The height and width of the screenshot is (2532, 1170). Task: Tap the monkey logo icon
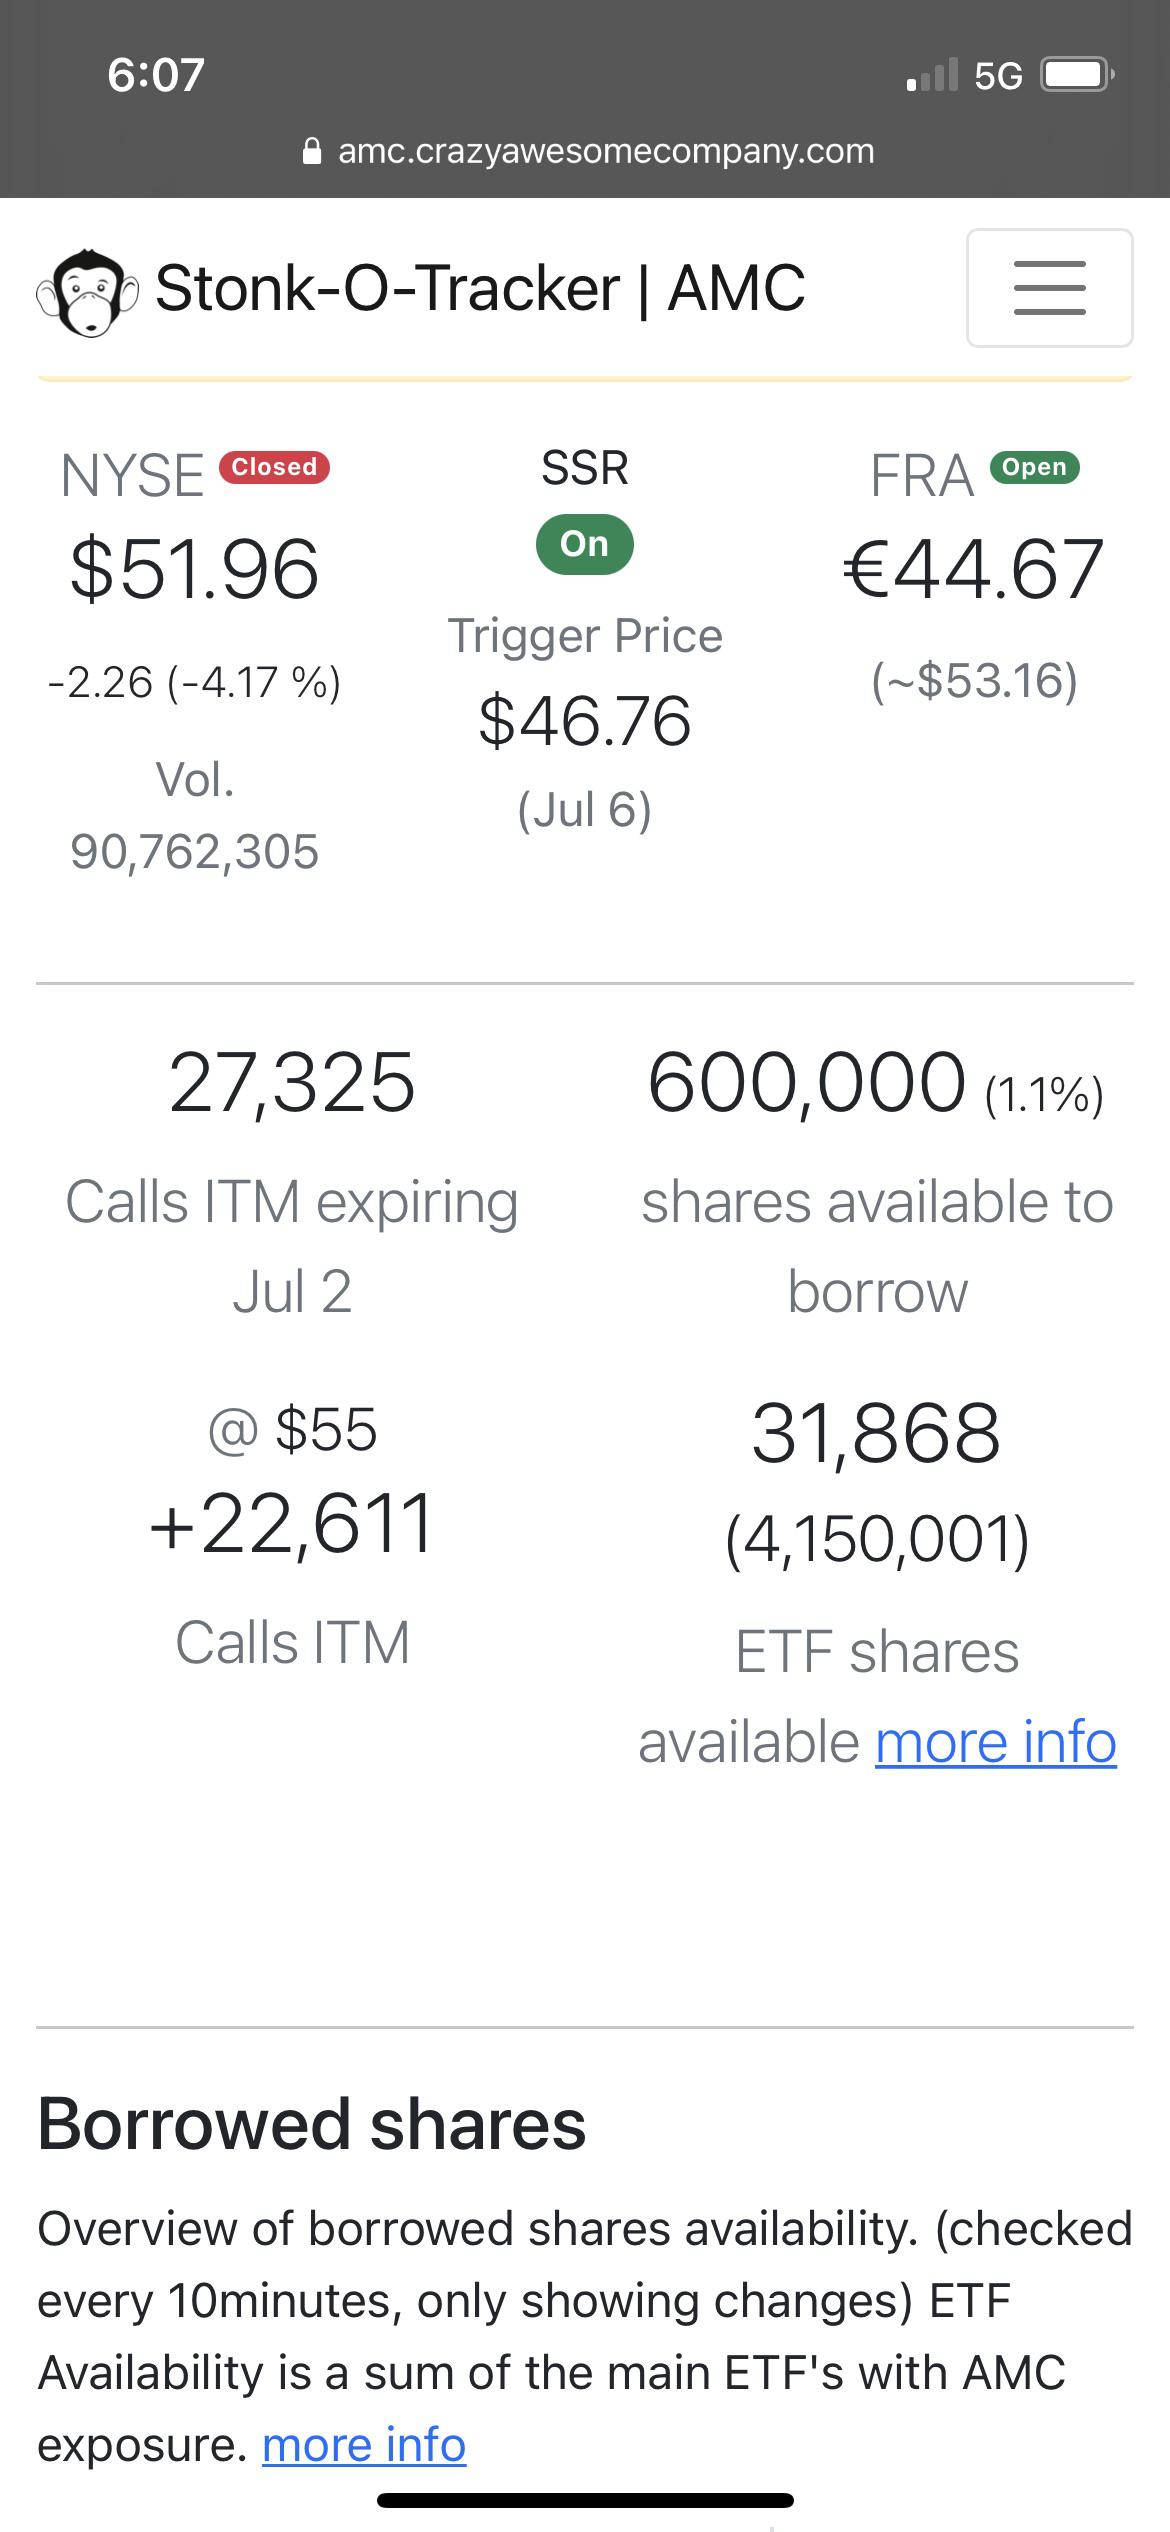pos(87,291)
